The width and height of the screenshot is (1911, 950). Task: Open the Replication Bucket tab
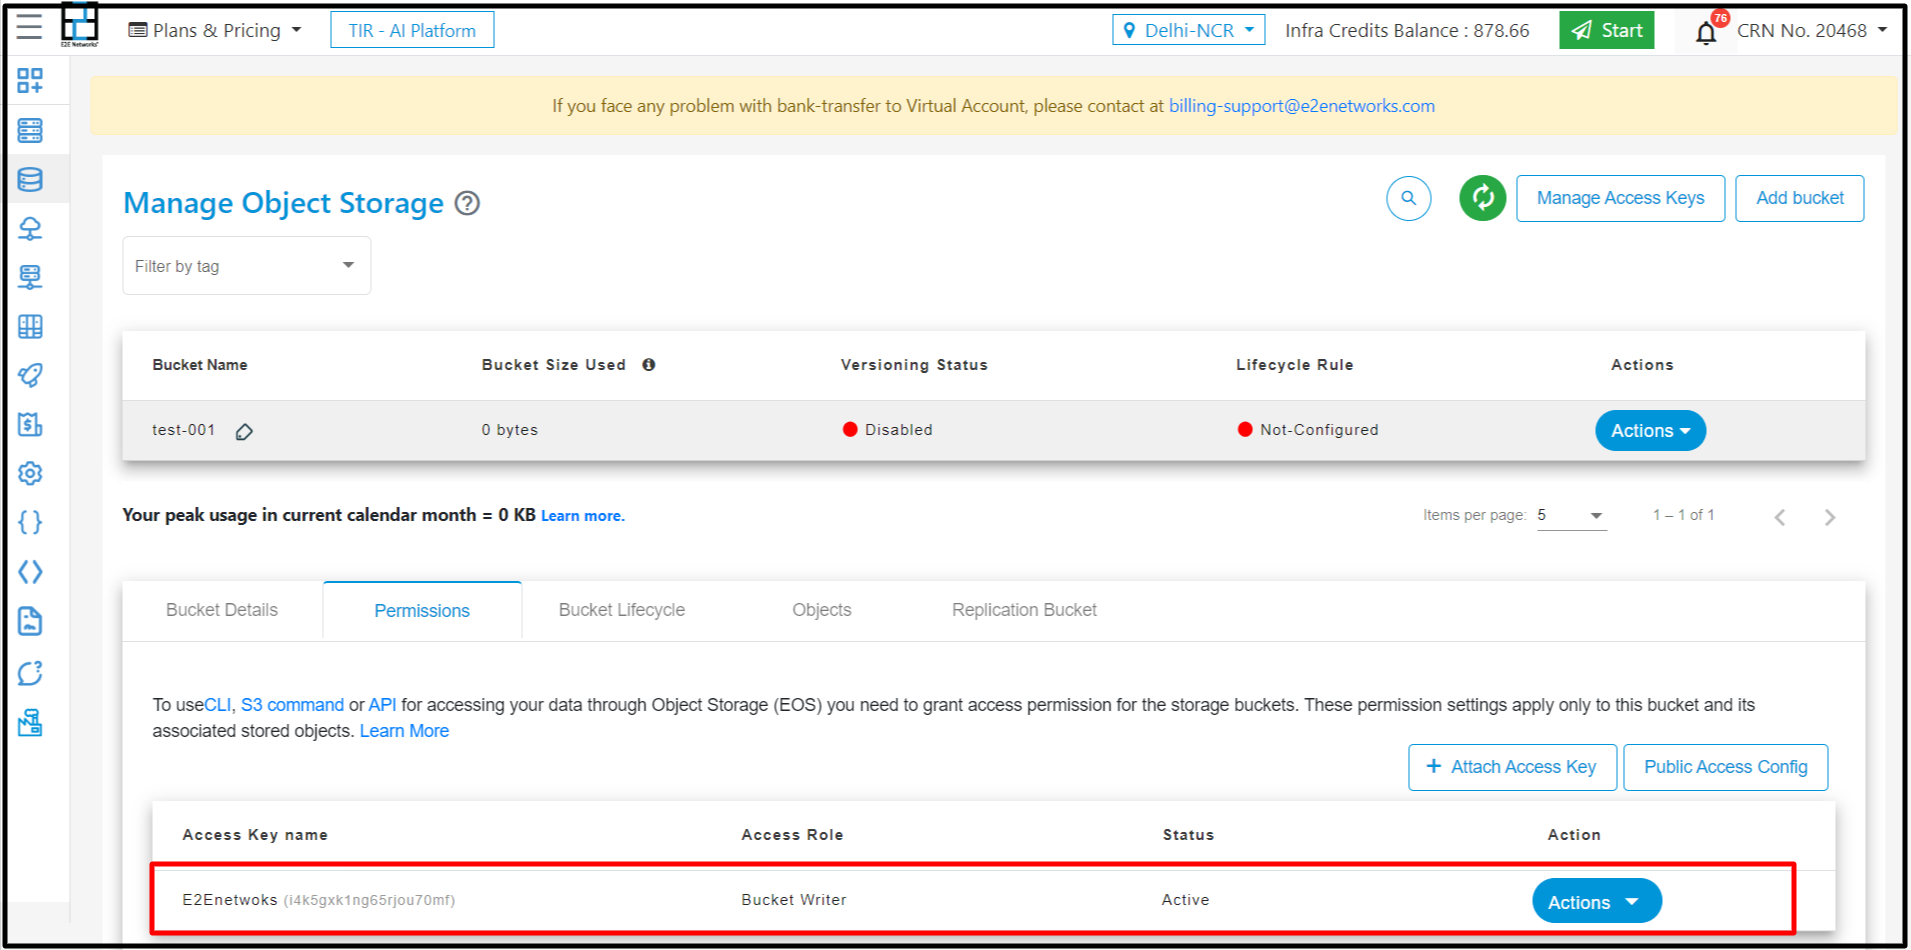[x=1024, y=610]
